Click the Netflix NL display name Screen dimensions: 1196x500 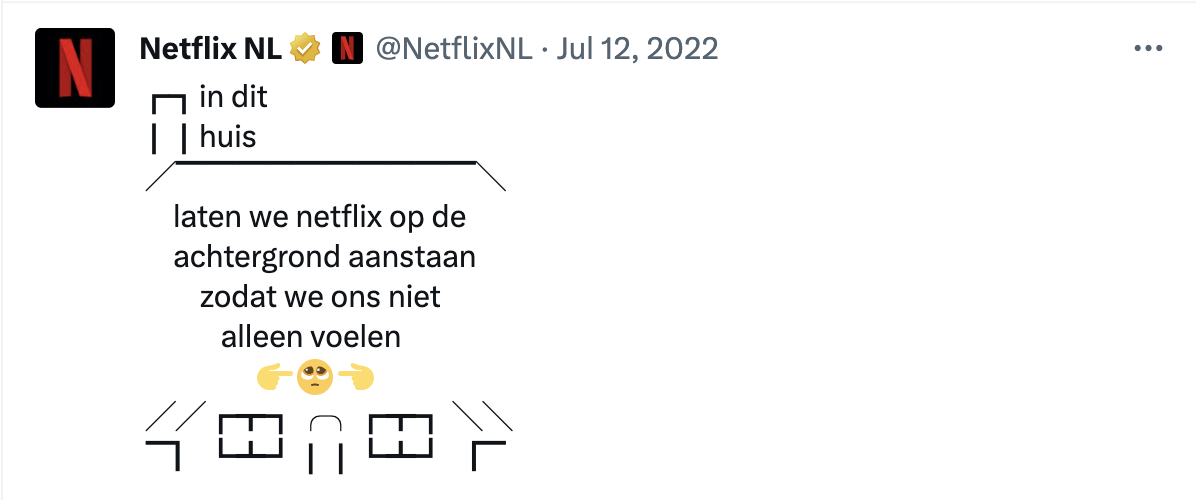[x=211, y=50]
